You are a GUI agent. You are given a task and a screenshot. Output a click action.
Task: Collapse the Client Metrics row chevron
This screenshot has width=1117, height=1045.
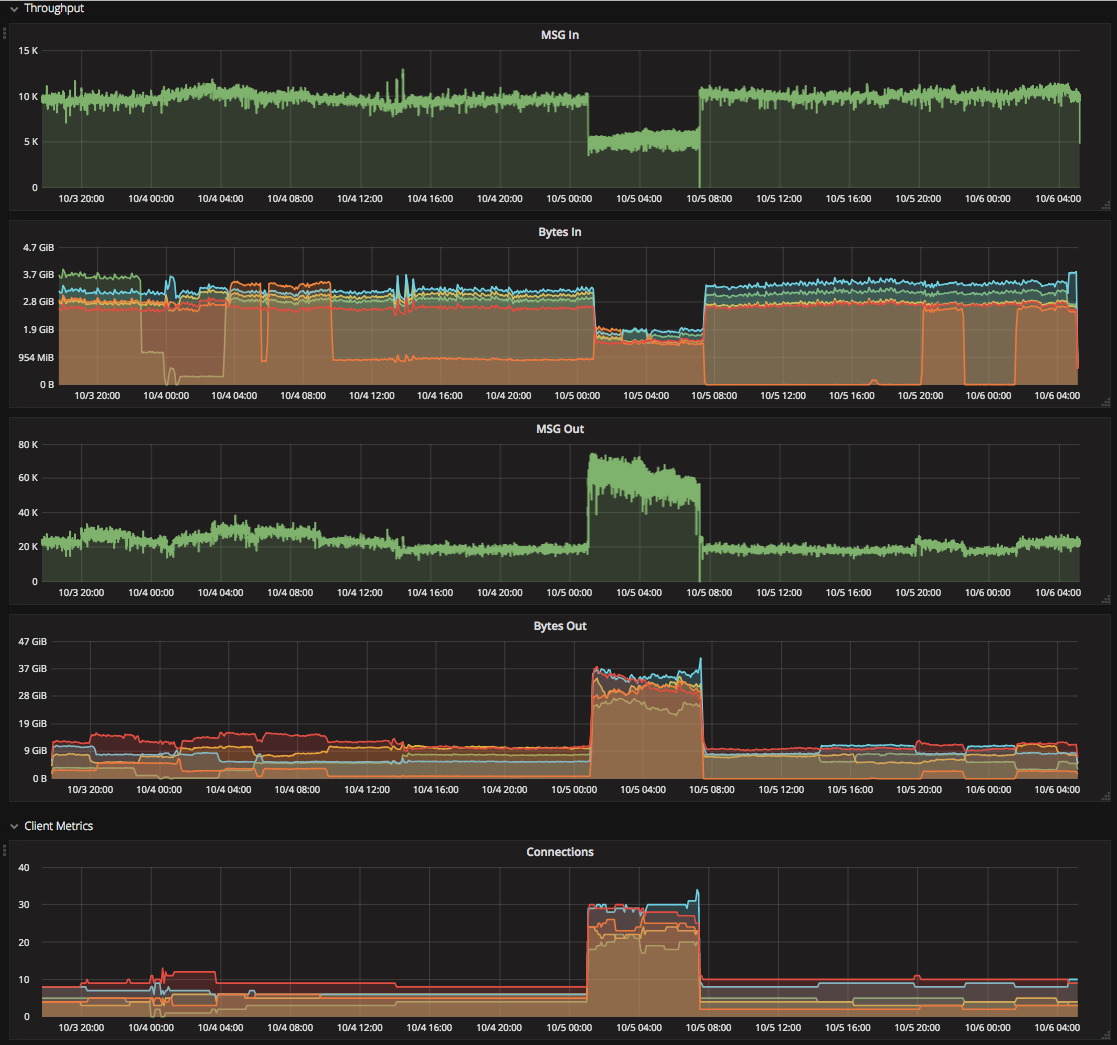coord(14,826)
